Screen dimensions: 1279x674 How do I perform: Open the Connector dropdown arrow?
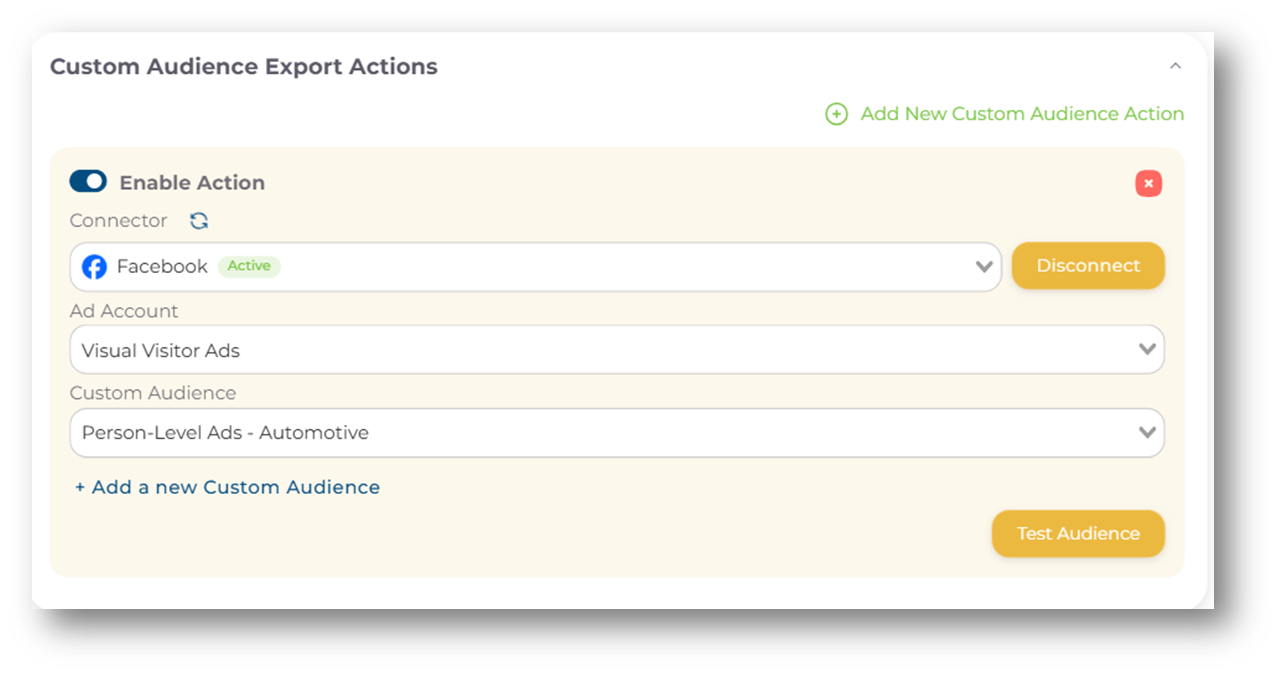[x=984, y=267]
